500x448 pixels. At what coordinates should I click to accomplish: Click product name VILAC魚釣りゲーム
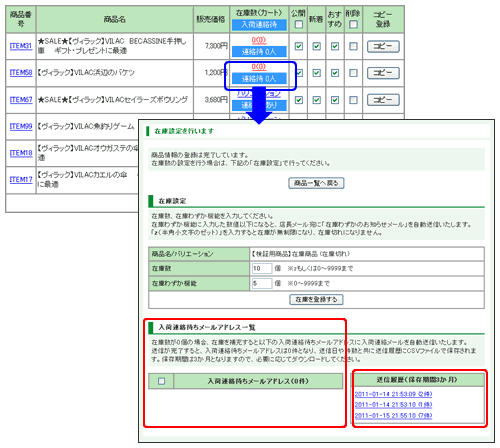click(86, 126)
